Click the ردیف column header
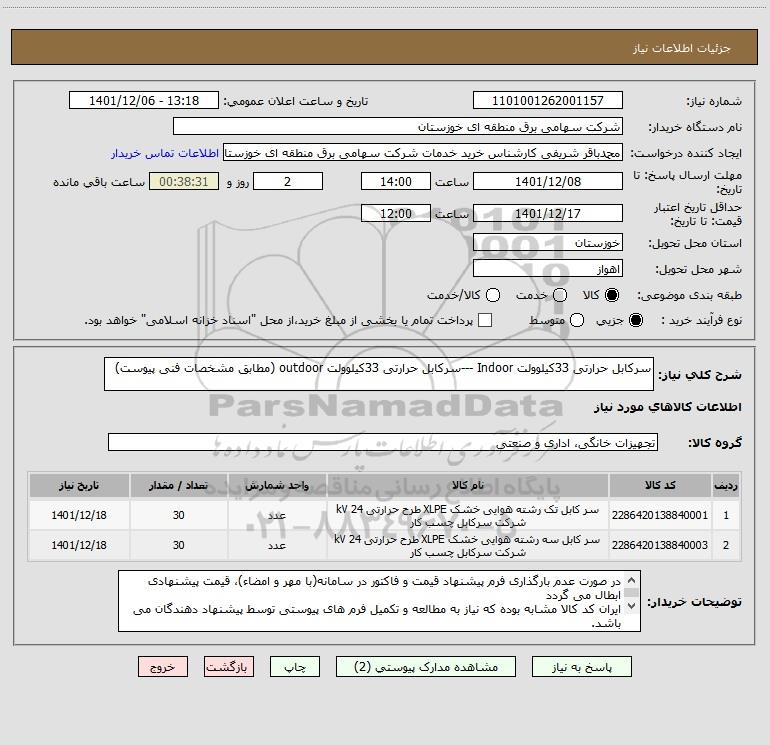Viewport: 770px width, 745px height. (726, 485)
